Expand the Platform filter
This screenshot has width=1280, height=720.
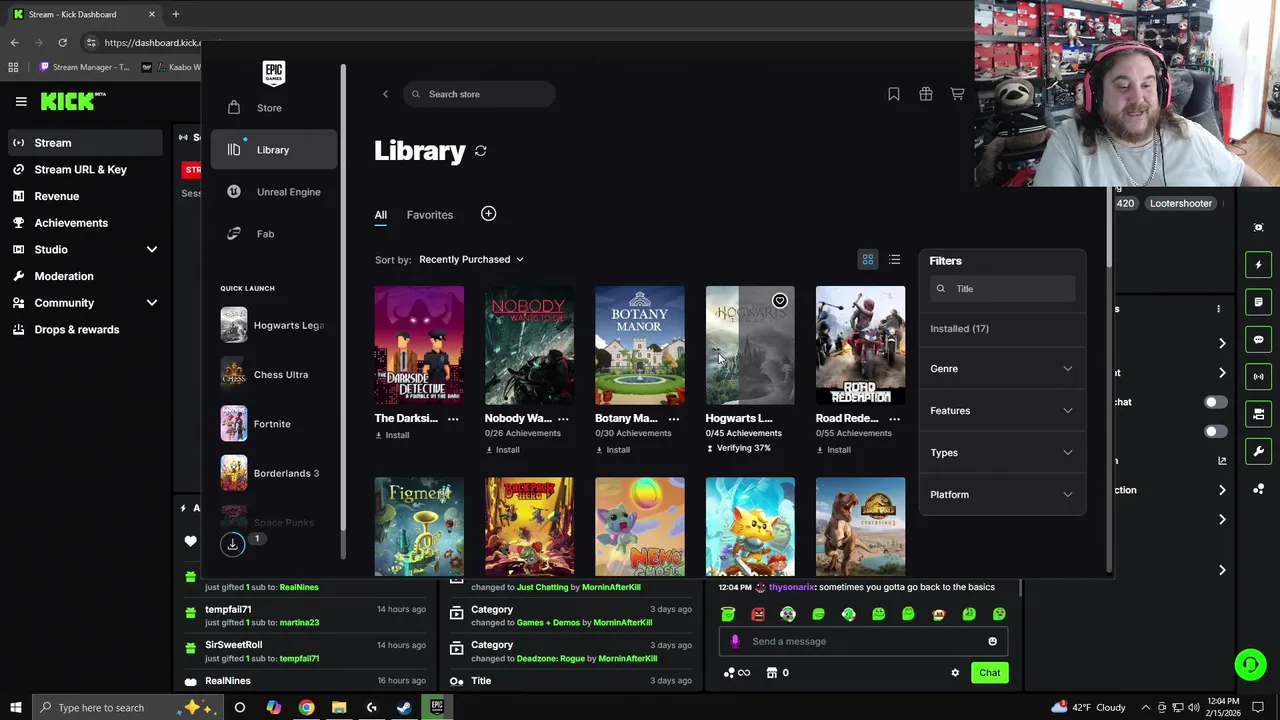tap(1002, 495)
